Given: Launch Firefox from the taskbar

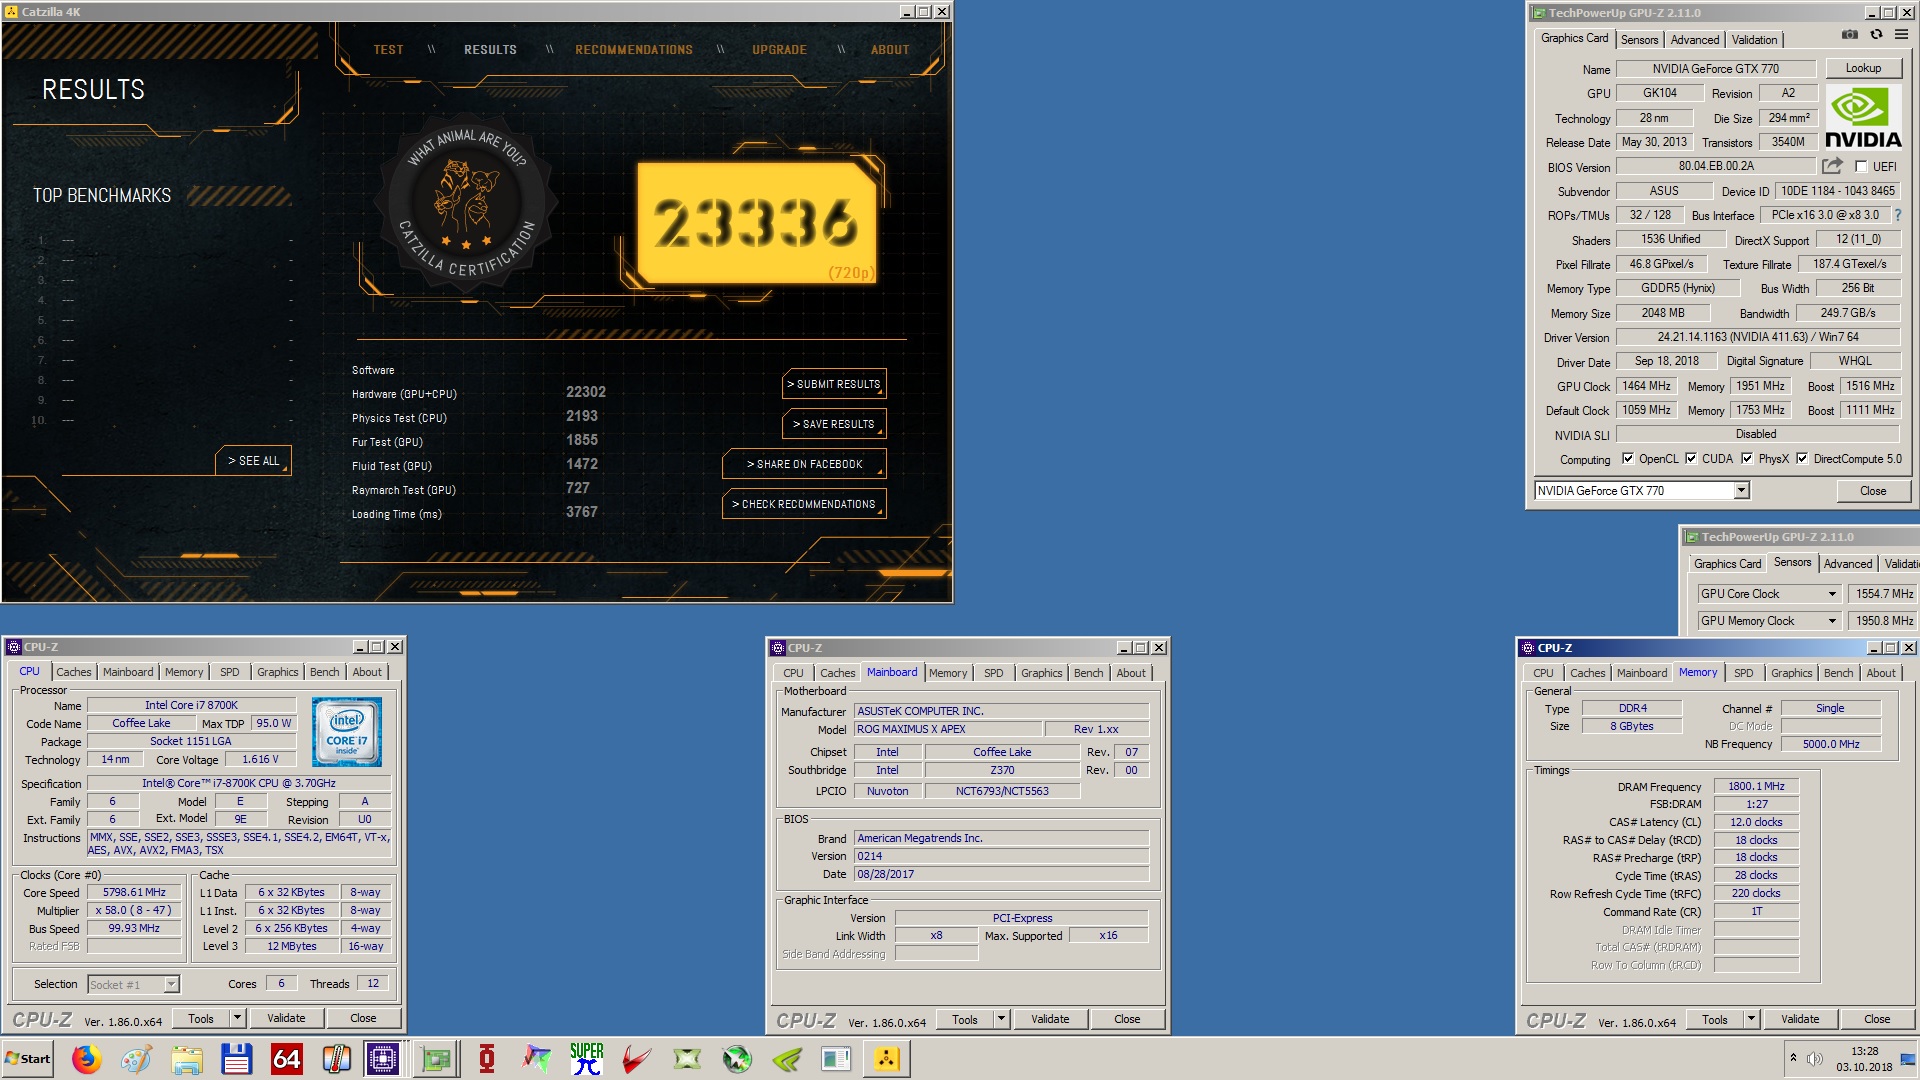Looking at the screenshot, I should click(87, 1059).
